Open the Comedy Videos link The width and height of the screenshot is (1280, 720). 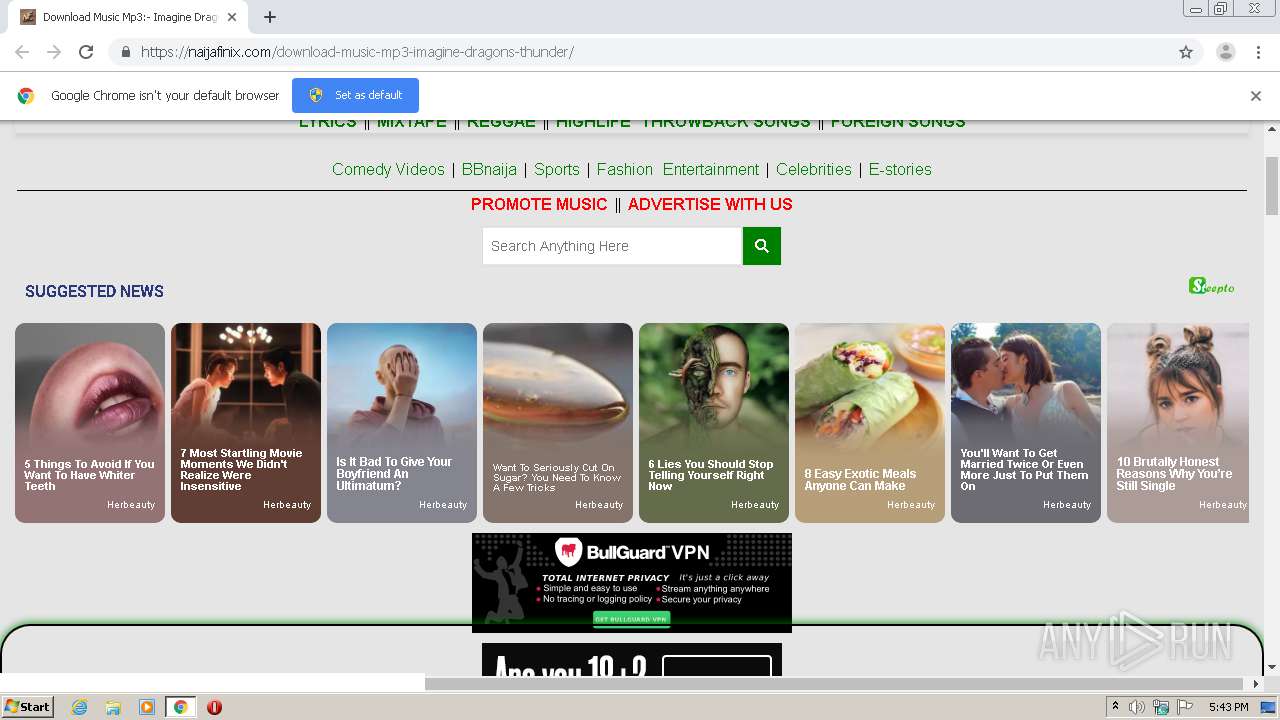pyautogui.click(x=388, y=169)
